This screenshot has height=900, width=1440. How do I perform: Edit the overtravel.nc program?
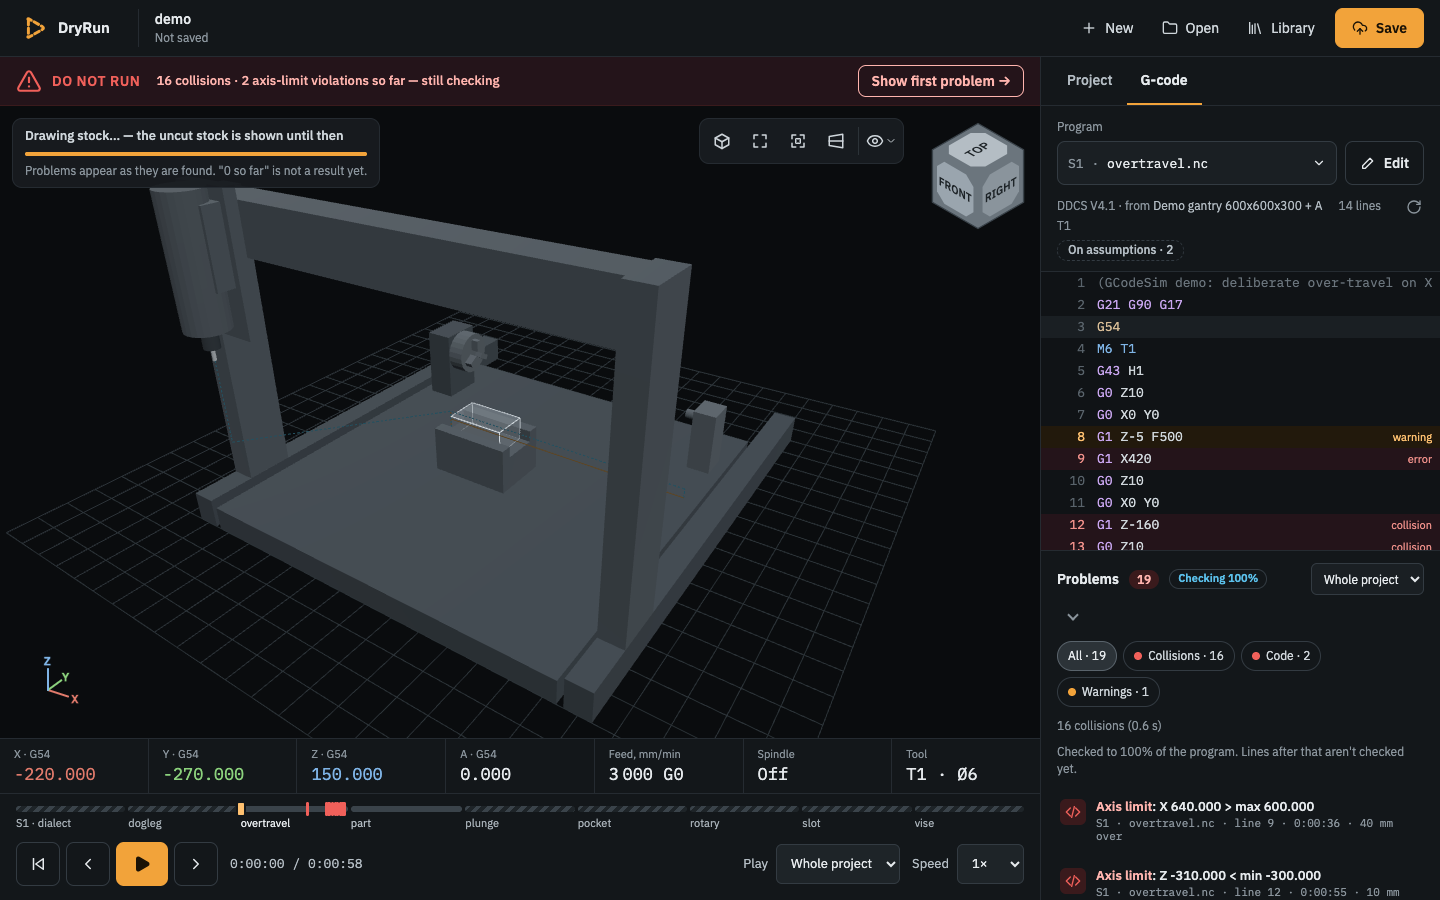click(x=1384, y=163)
